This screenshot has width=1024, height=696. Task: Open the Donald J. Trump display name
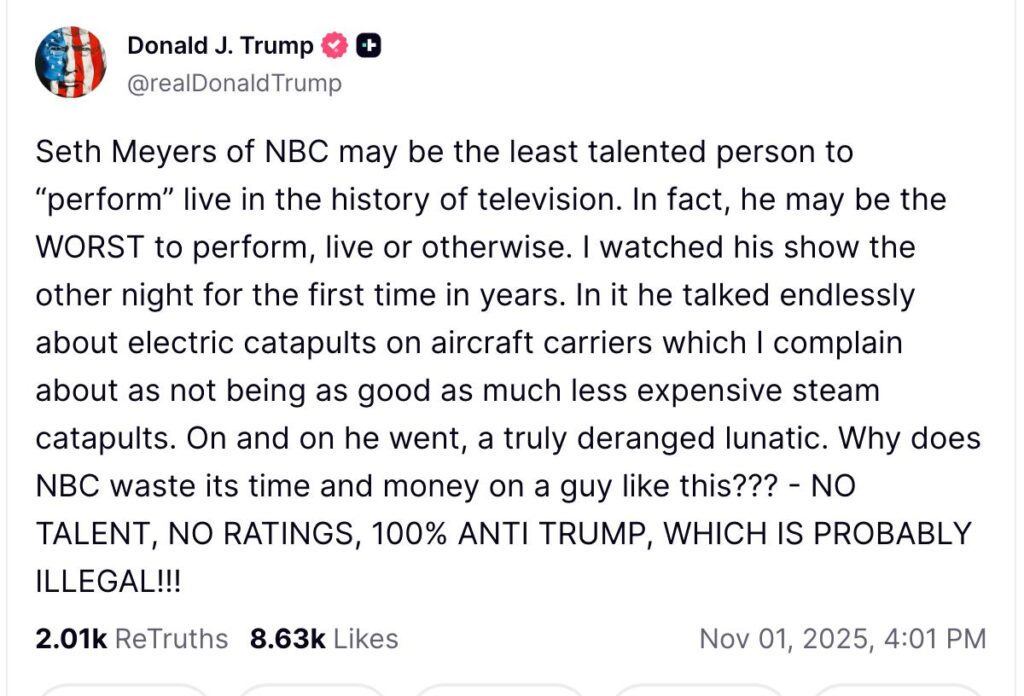click(x=220, y=46)
